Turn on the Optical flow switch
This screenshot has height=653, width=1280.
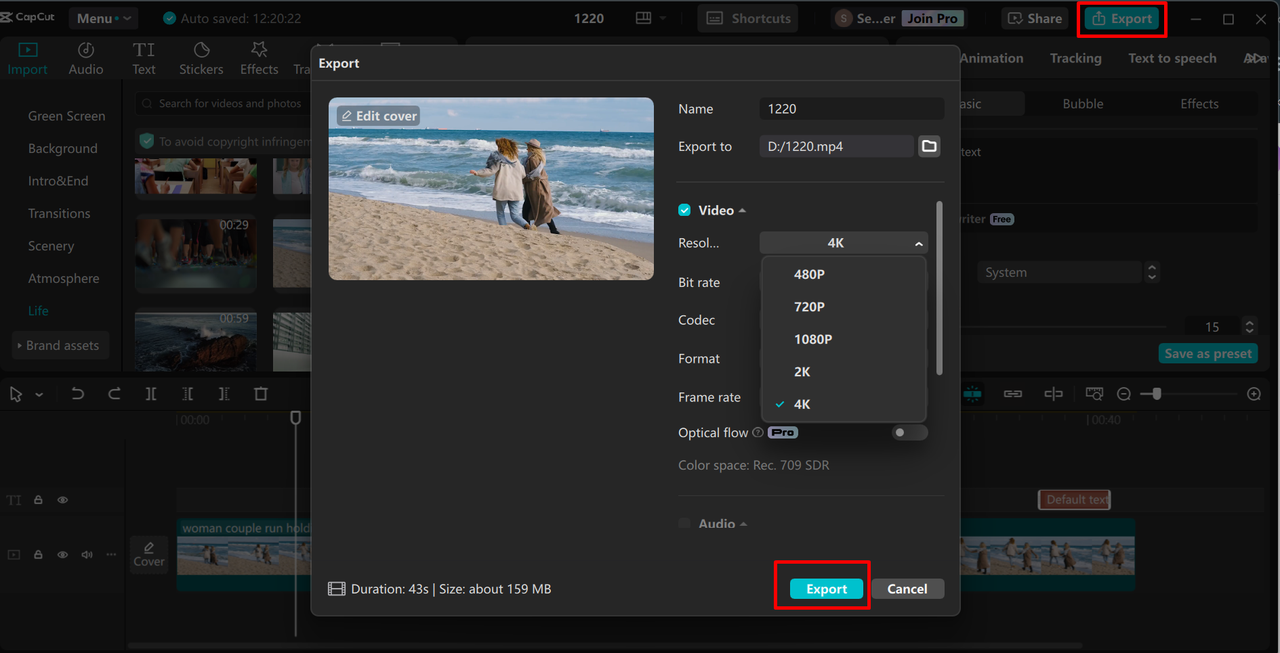coord(909,433)
